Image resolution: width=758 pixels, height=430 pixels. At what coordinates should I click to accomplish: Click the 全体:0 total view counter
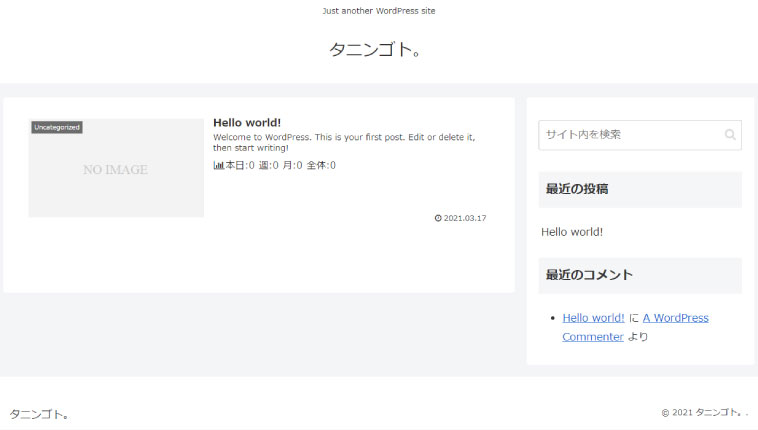point(321,166)
